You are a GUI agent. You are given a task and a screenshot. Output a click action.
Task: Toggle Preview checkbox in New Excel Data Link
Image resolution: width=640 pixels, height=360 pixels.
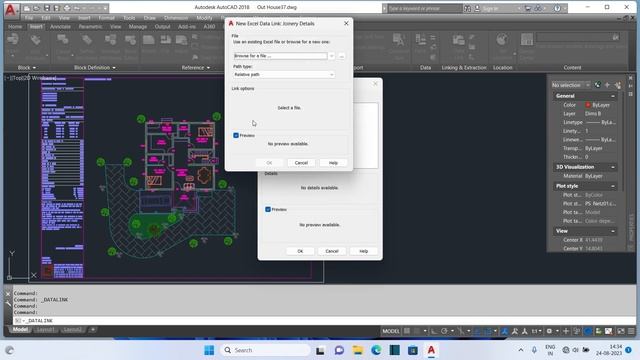(236, 135)
